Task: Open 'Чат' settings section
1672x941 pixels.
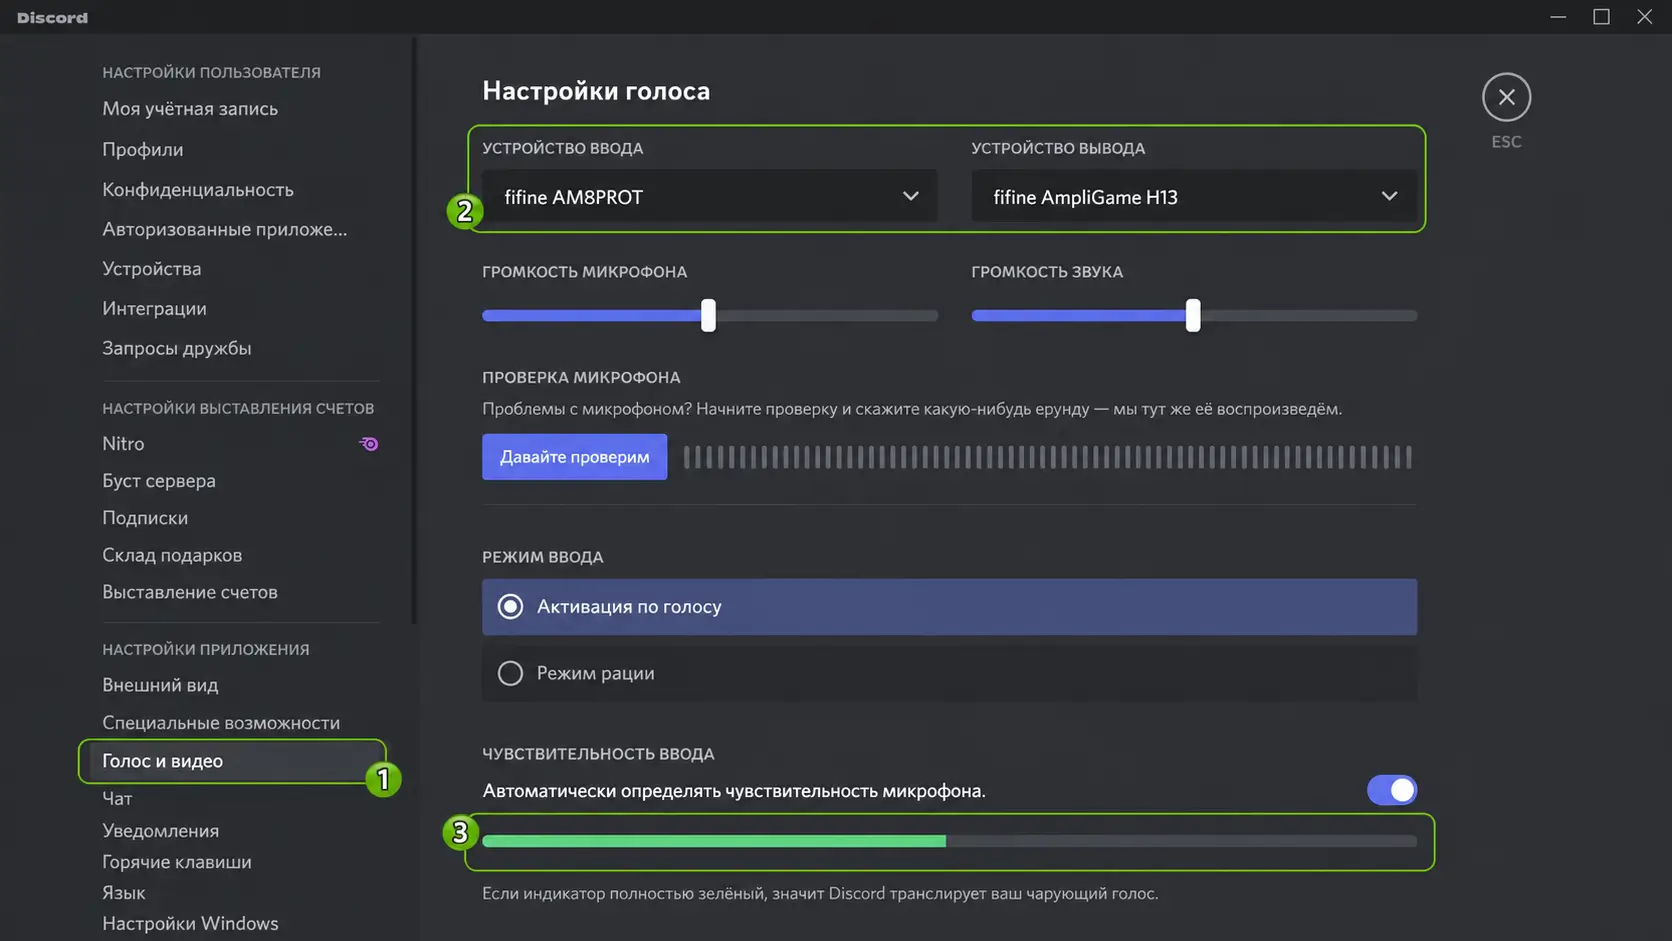Action: click(117, 798)
